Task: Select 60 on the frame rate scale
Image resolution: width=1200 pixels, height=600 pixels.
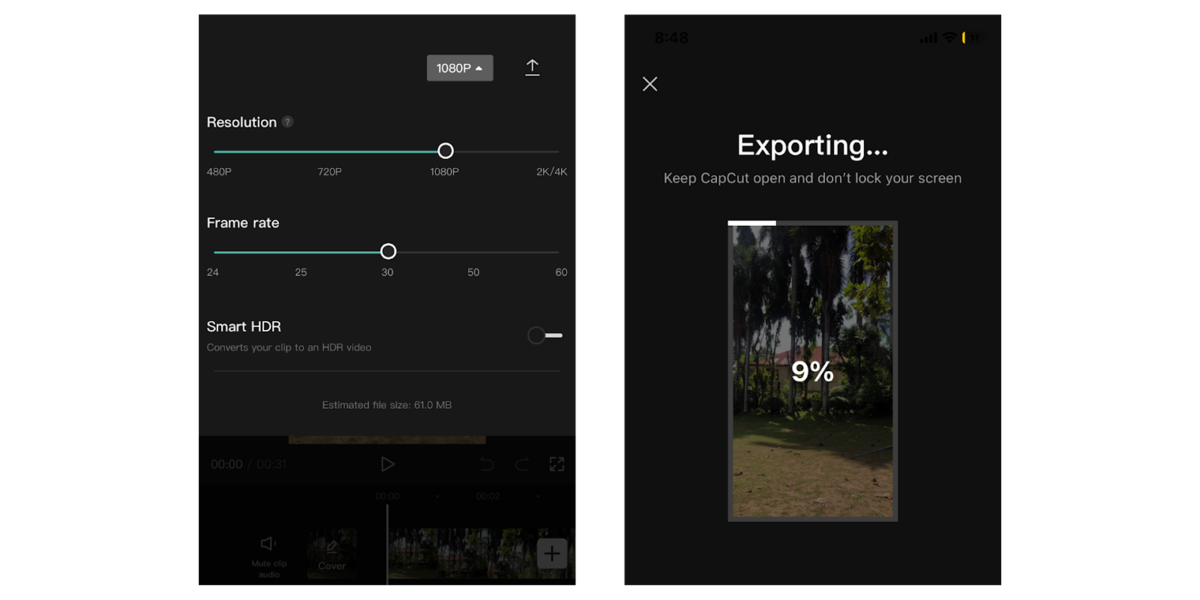Action: tap(560, 251)
